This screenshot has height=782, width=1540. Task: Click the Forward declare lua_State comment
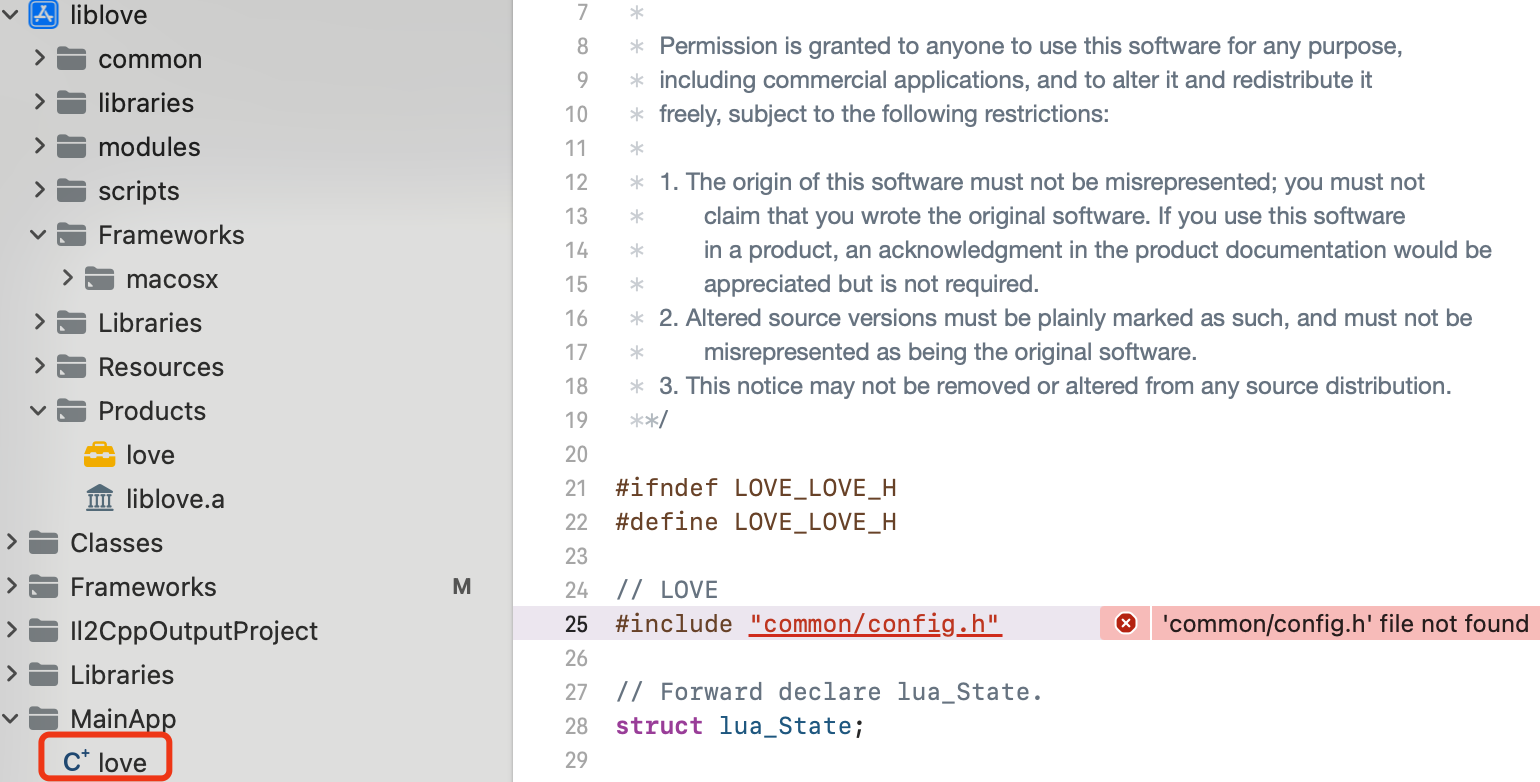click(829, 692)
